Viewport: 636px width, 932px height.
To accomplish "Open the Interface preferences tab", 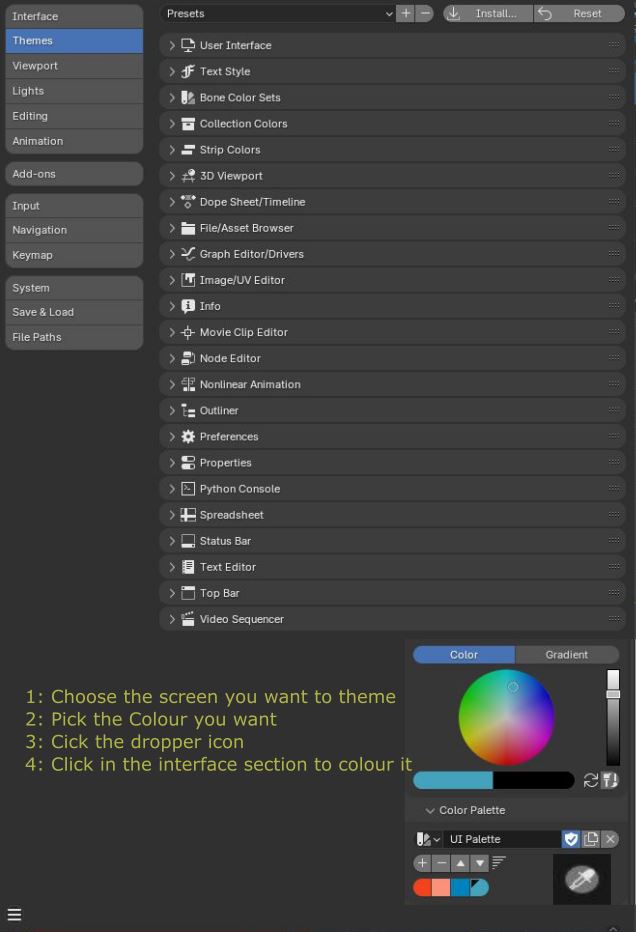I will [x=74, y=16].
